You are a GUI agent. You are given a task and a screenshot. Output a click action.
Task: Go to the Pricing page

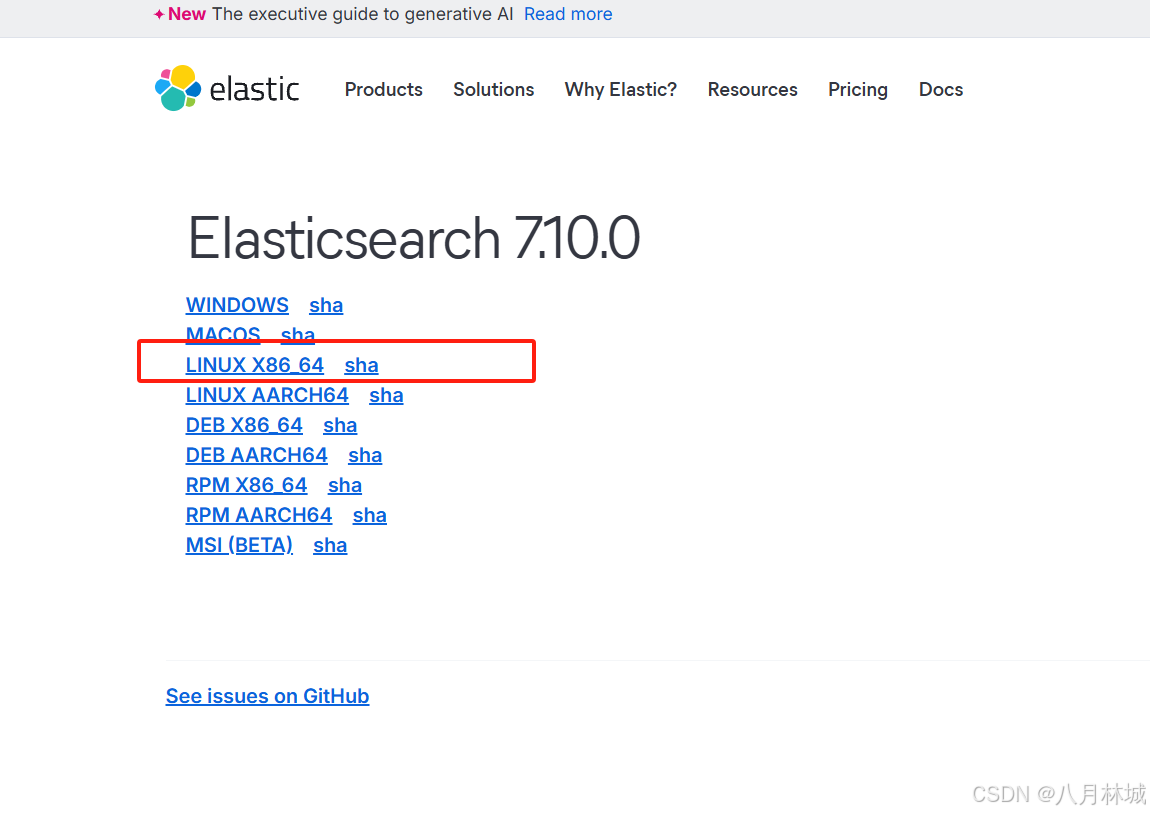point(858,89)
